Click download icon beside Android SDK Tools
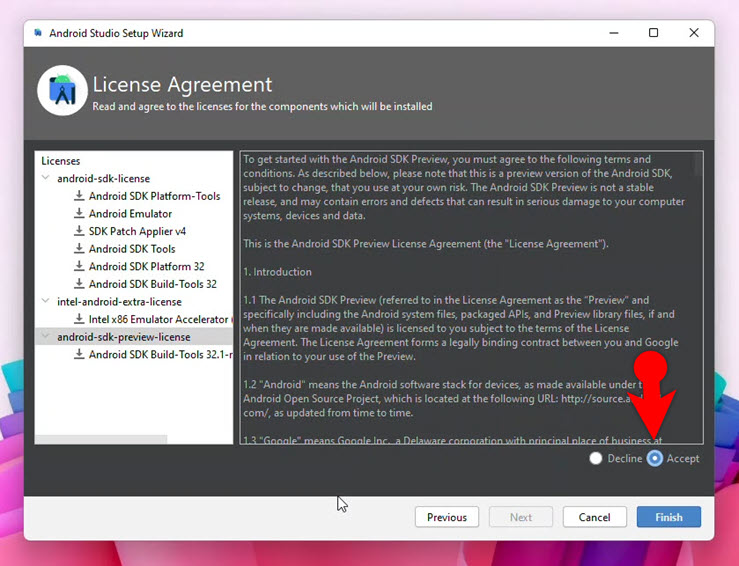The height and width of the screenshot is (566, 739). (79, 248)
